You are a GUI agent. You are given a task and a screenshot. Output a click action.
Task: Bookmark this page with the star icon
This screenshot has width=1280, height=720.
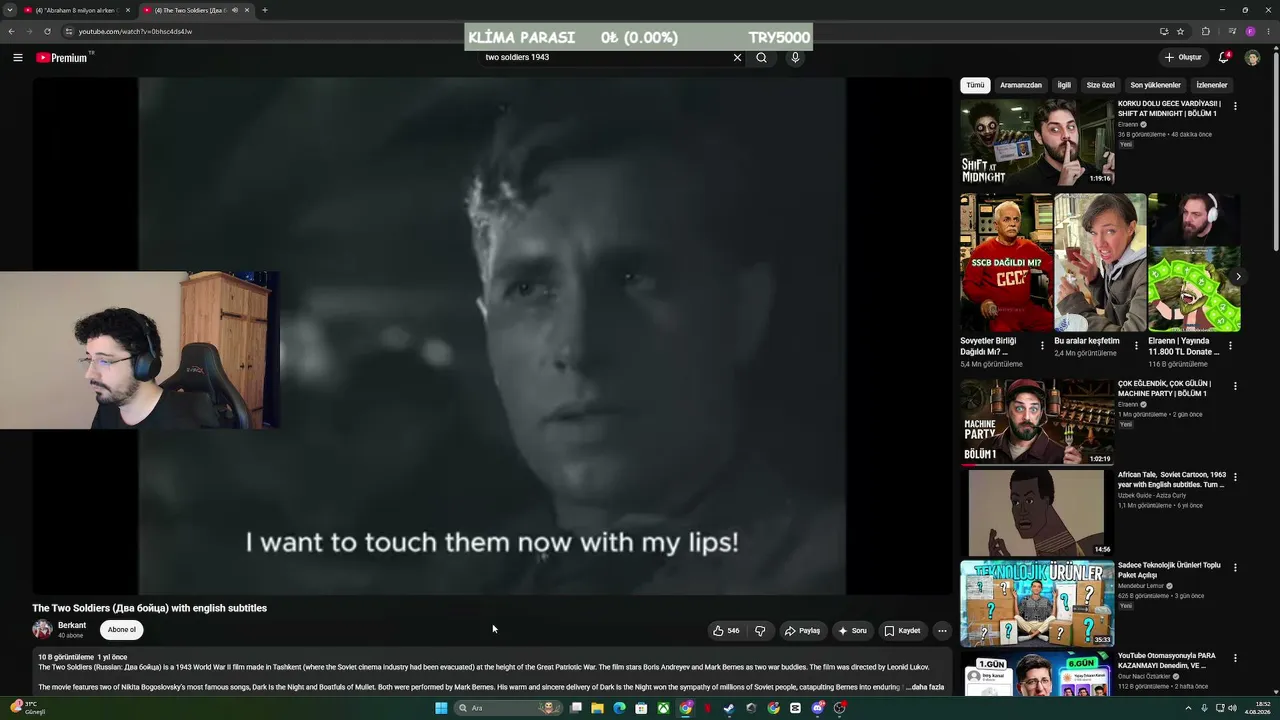tap(1180, 31)
